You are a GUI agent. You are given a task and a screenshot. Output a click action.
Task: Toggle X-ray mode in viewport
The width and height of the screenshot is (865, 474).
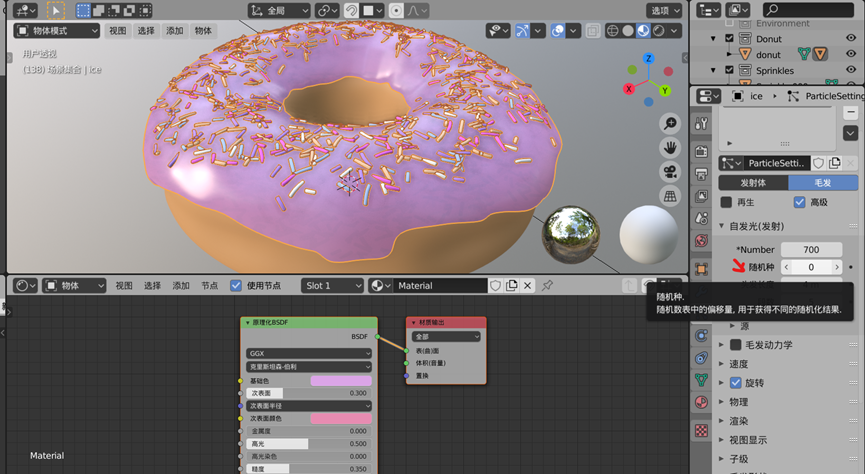(x=593, y=31)
